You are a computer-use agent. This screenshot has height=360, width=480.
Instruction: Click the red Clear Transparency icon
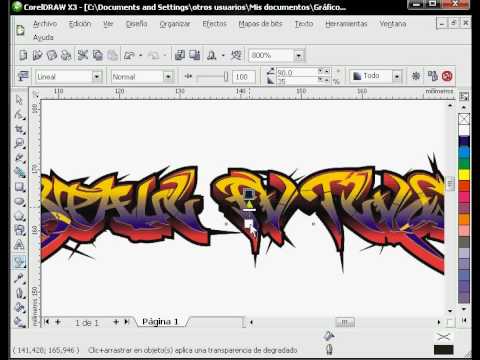[x=447, y=76]
